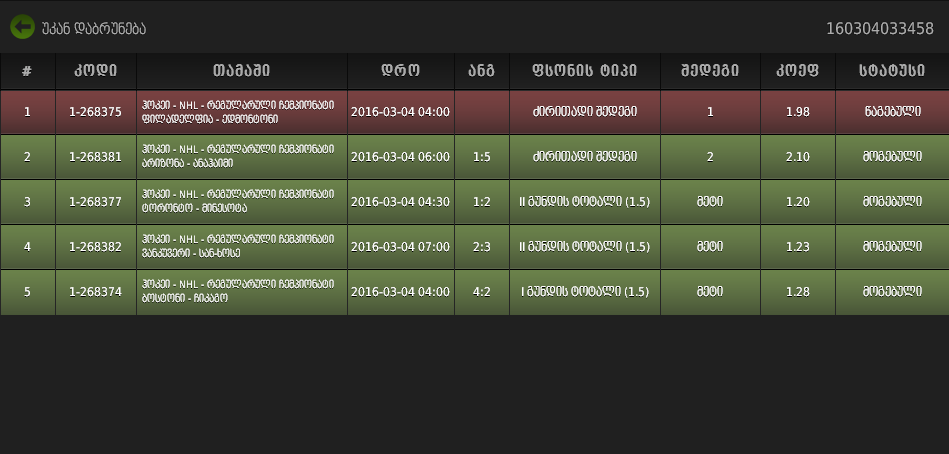Click the ვანკუვერი - სან-ხოსე game cell
This screenshot has width=949, height=454.
pyautogui.click(x=241, y=247)
